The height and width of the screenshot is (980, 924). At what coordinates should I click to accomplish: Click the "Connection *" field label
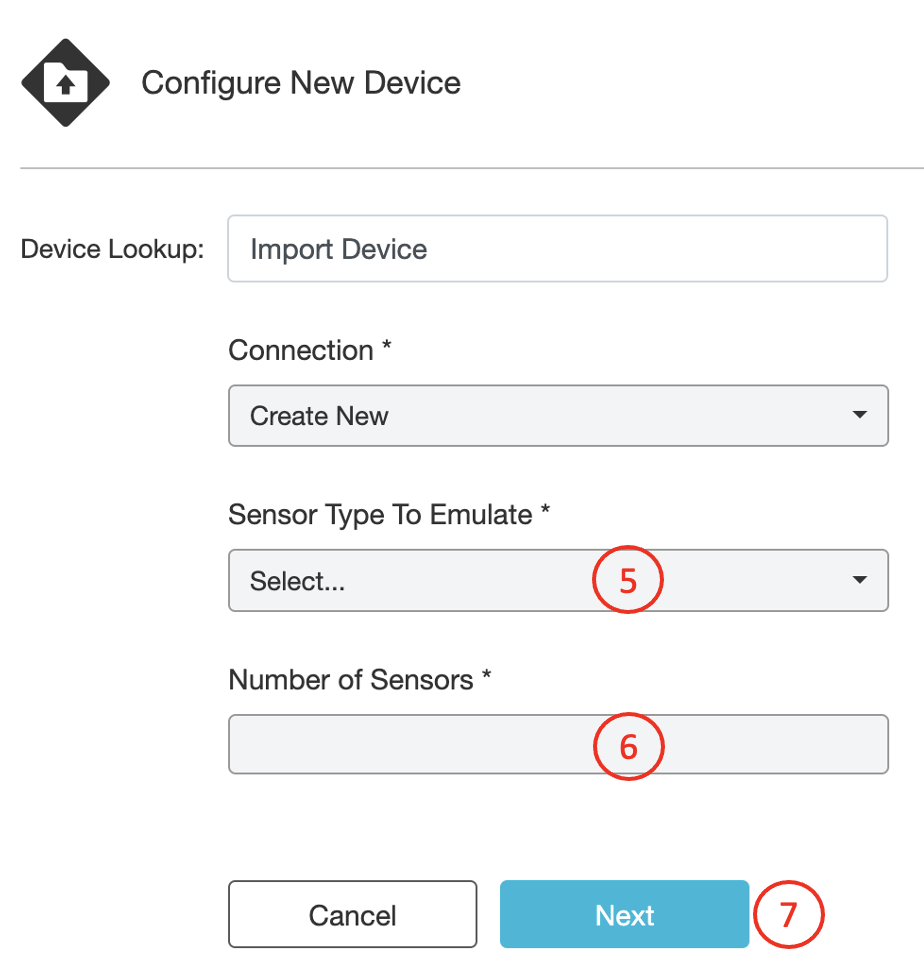(x=308, y=350)
